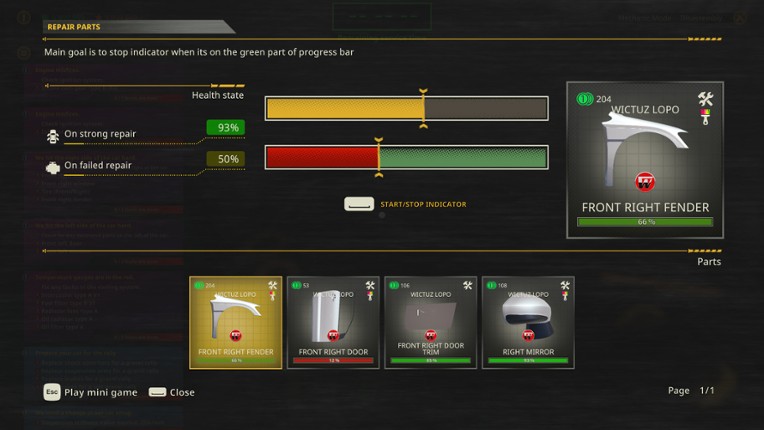Select the Front Right Fender part card

click(x=235, y=322)
